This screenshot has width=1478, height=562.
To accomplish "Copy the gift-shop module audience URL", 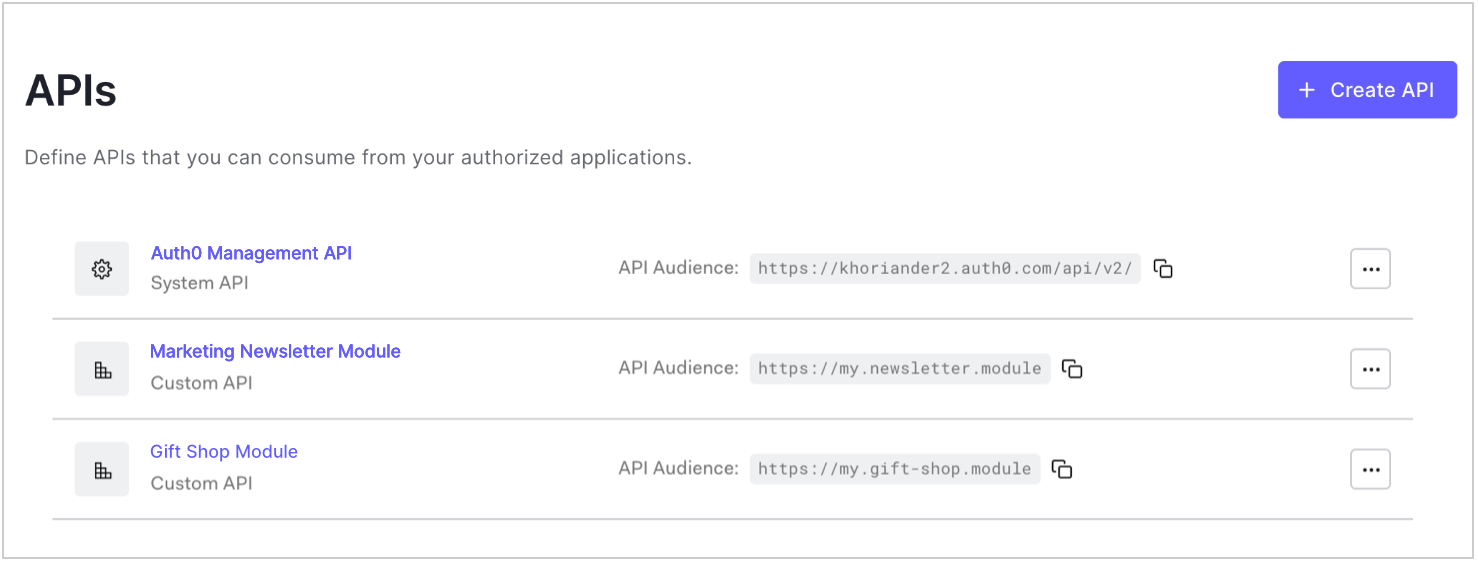I will click(1062, 468).
